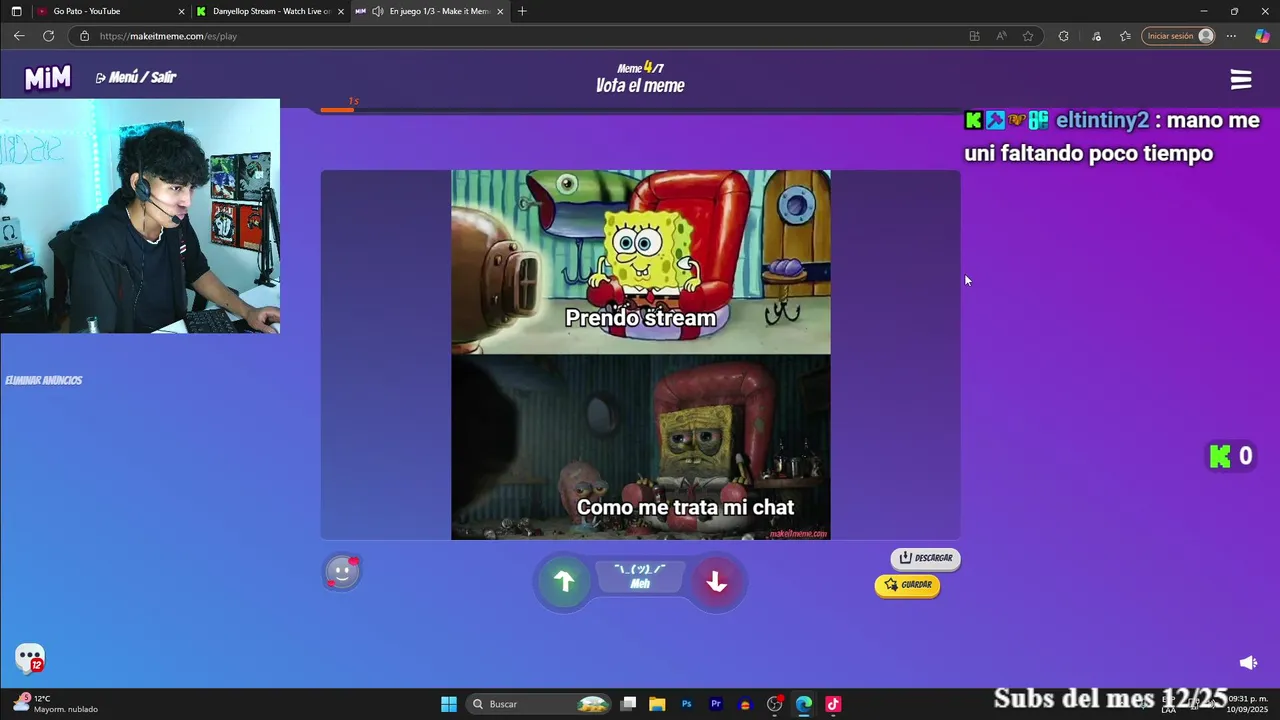Vote Meh on the meme

click(x=640, y=576)
